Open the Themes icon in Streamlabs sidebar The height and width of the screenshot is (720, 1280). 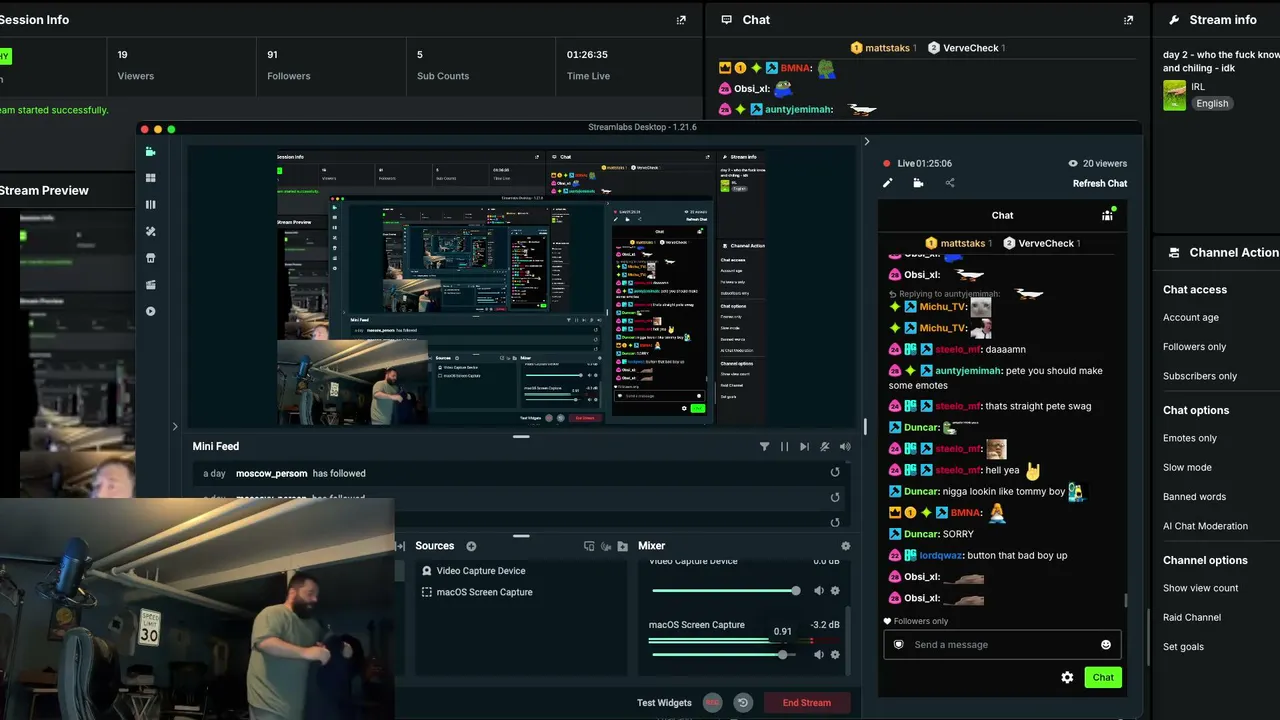pos(151,231)
